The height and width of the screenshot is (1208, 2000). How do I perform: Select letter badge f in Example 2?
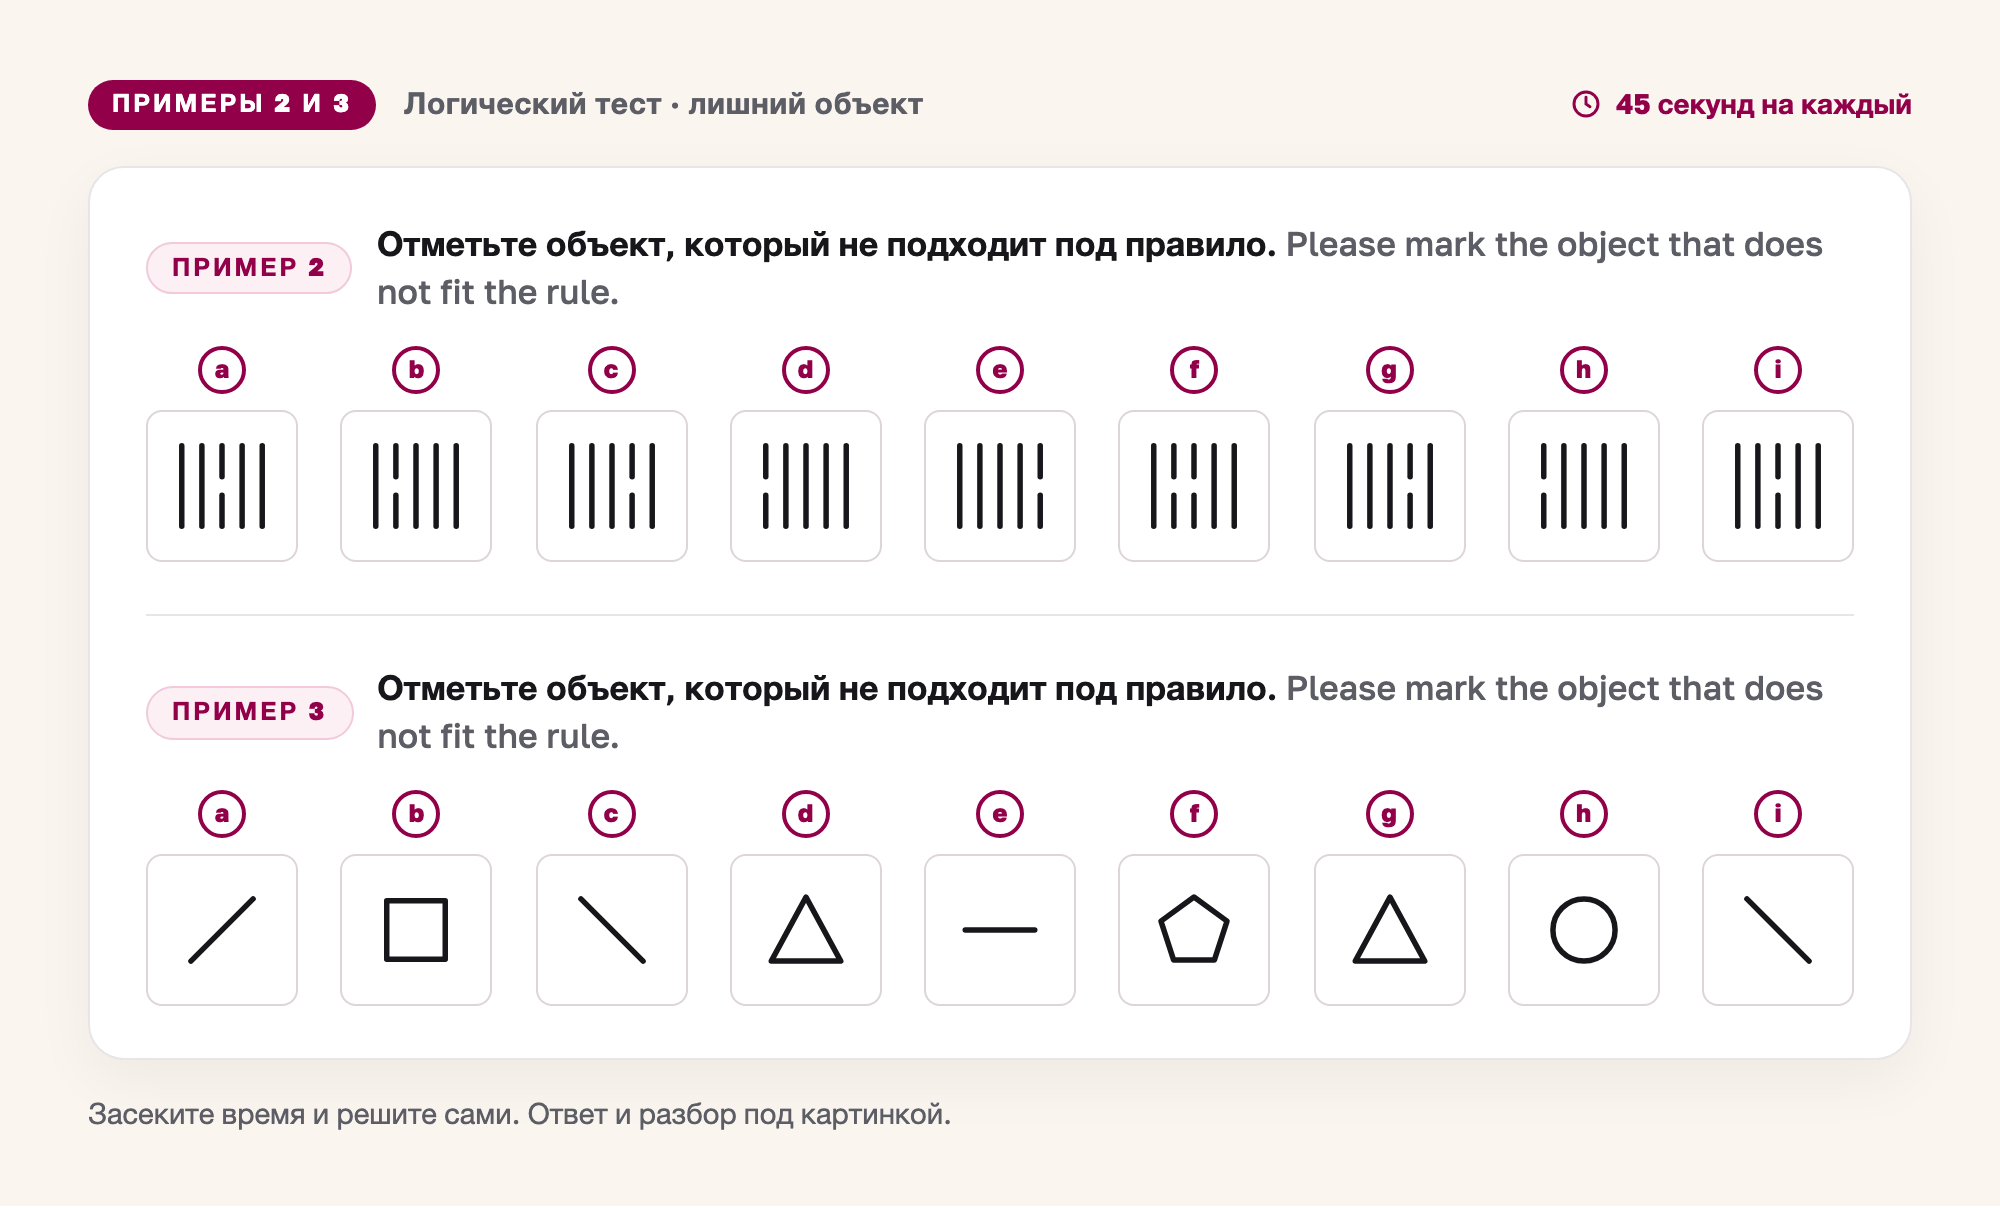click(x=1194, y=370)
